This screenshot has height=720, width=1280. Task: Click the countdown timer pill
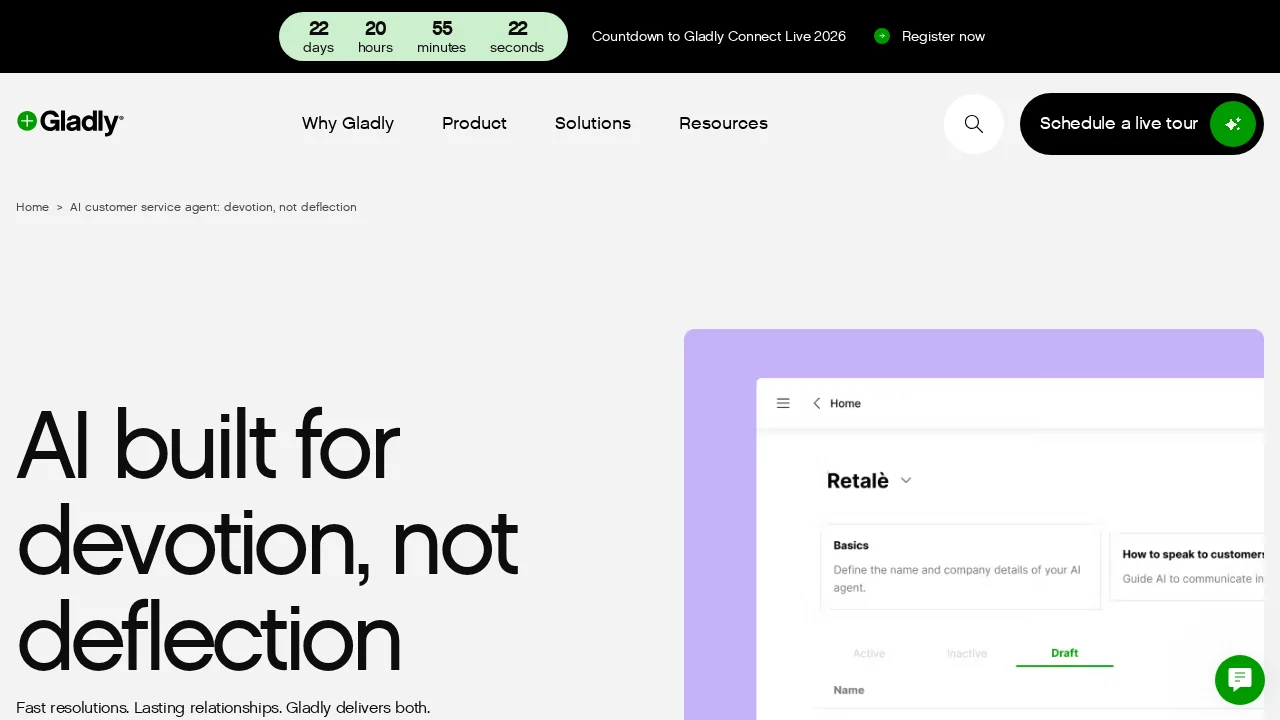423,37
